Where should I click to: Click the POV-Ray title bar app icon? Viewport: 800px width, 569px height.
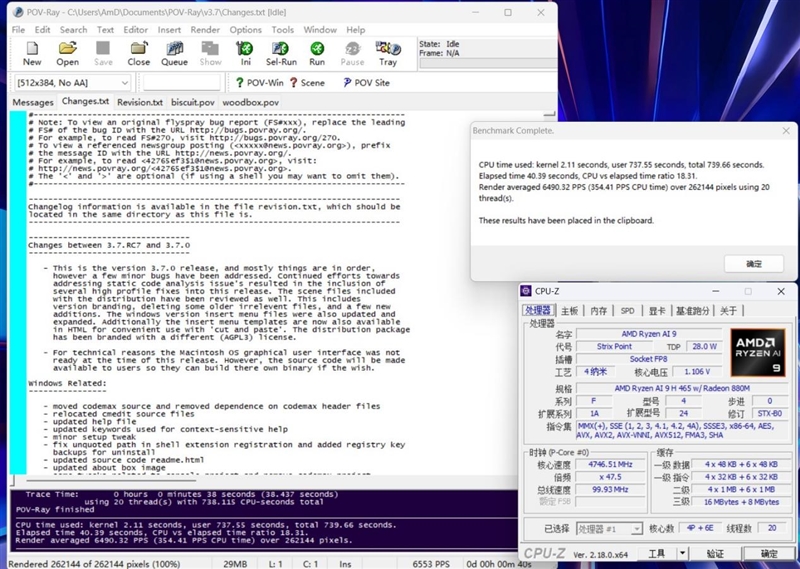tap(18, 12)
